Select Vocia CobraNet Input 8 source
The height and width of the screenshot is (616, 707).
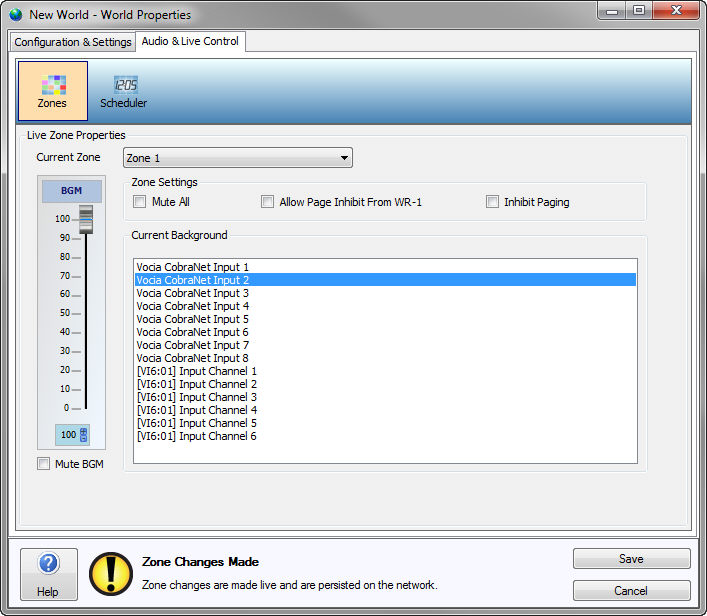point(193,358)
